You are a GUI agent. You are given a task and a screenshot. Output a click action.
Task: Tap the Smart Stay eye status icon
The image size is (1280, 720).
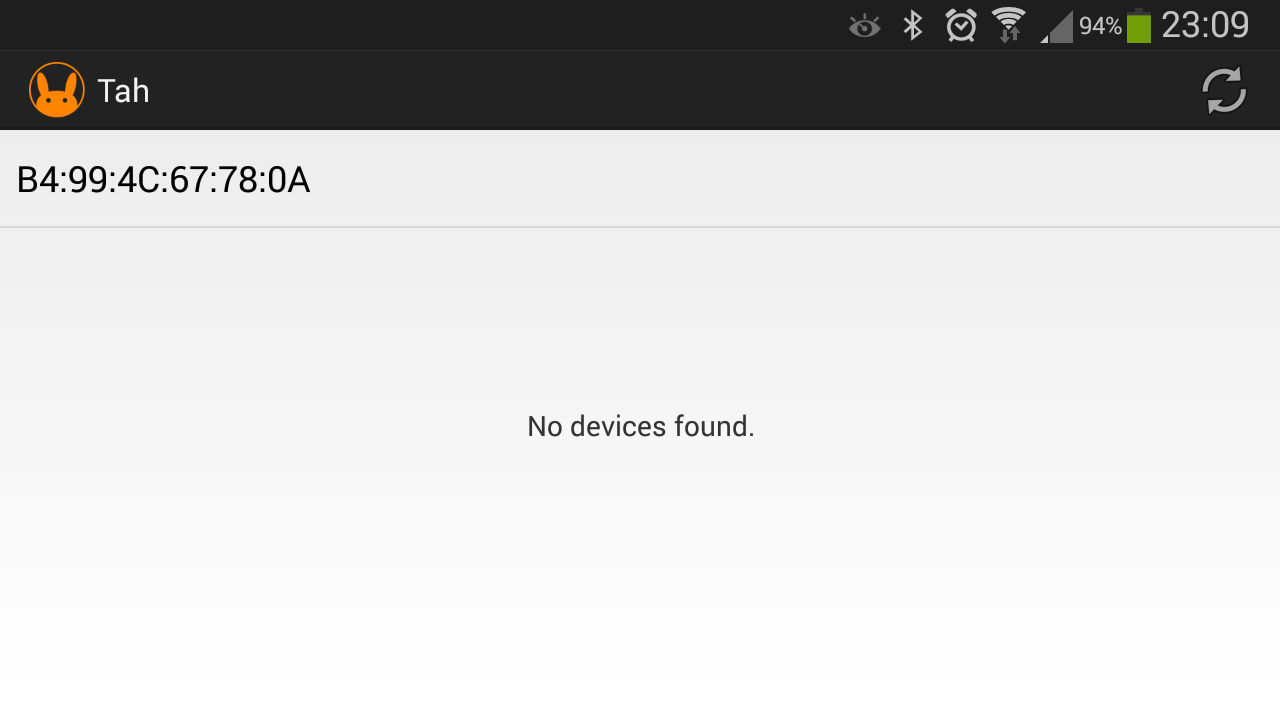pyautogui.click(x=864, y=26)
